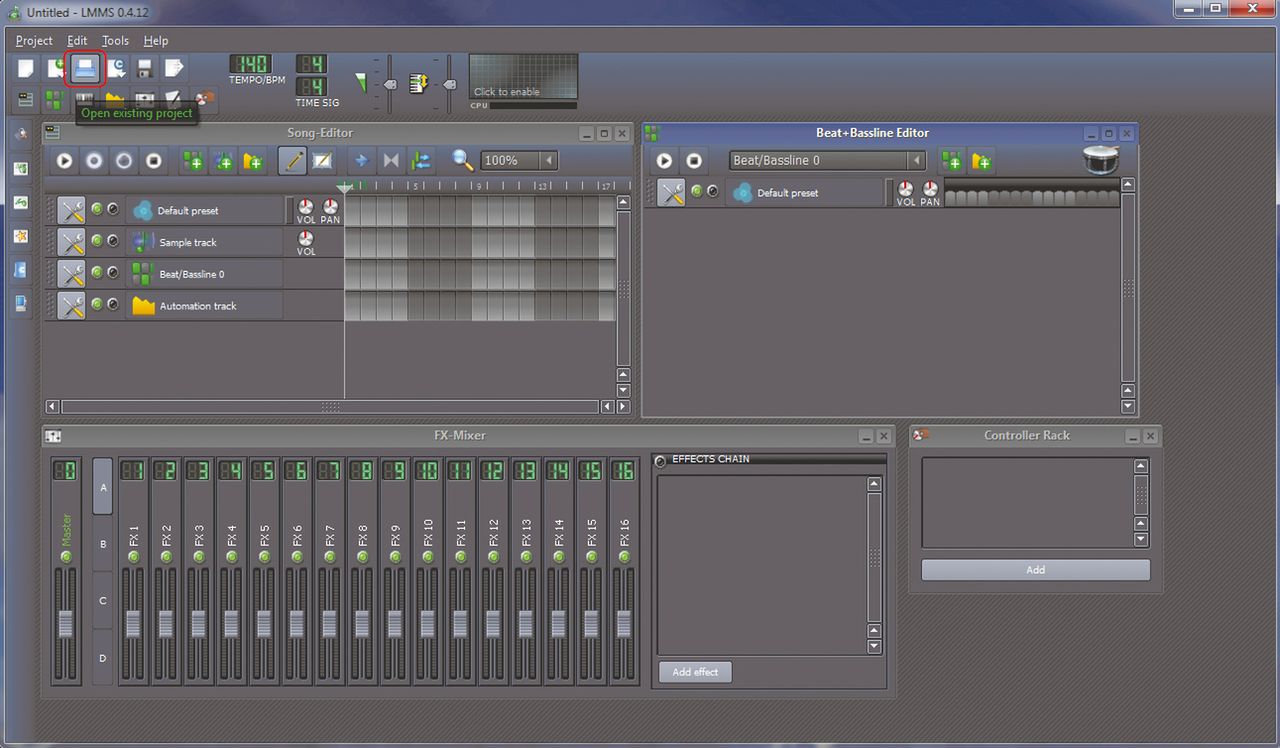Mute the Master channel in FX-Mixer
1280x748 pixels.
[66, 556]
